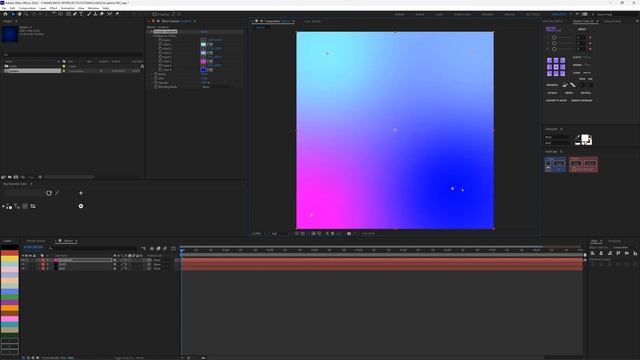Open the Window menu

tap(93, 8)
